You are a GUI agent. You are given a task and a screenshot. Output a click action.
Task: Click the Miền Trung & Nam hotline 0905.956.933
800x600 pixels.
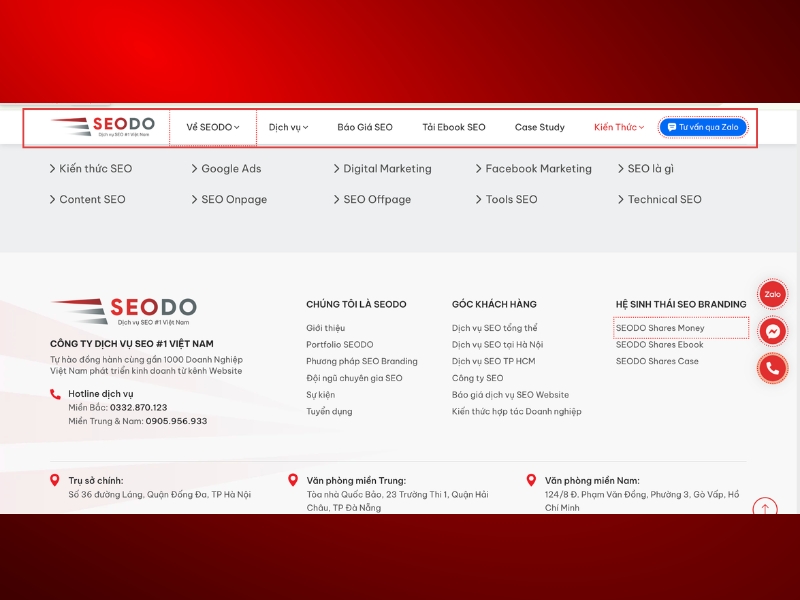click(x=176, y=421)
